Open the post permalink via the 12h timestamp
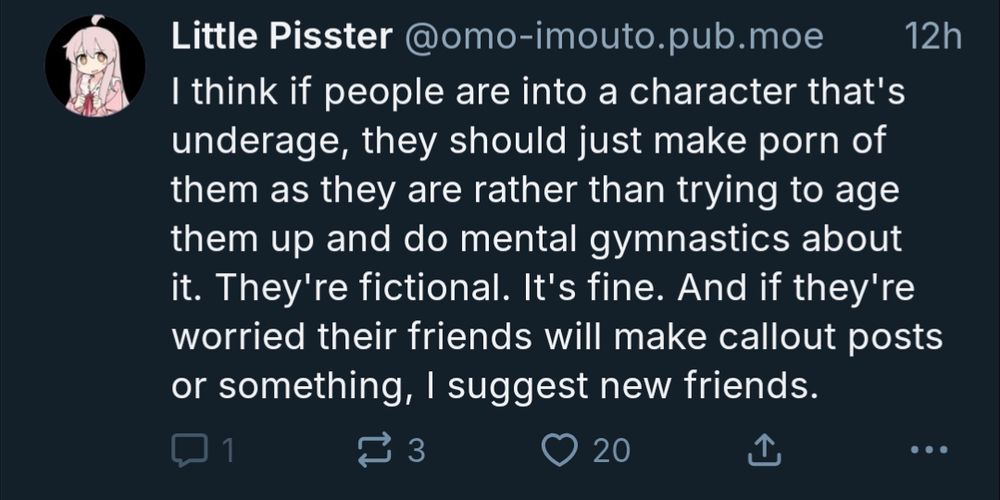The image size is (1000, 500). click(x=931, y=37)
